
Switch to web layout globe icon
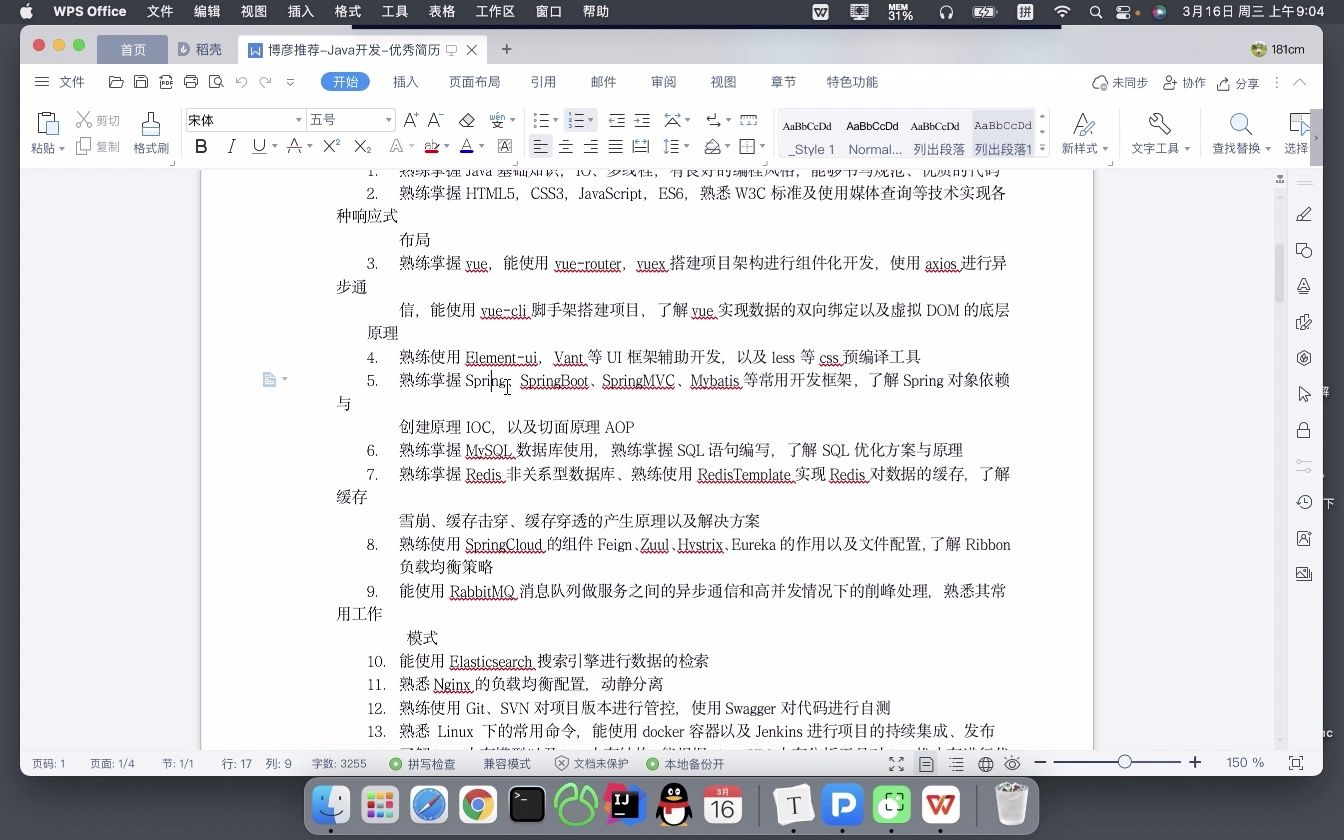tap(985, 763)
